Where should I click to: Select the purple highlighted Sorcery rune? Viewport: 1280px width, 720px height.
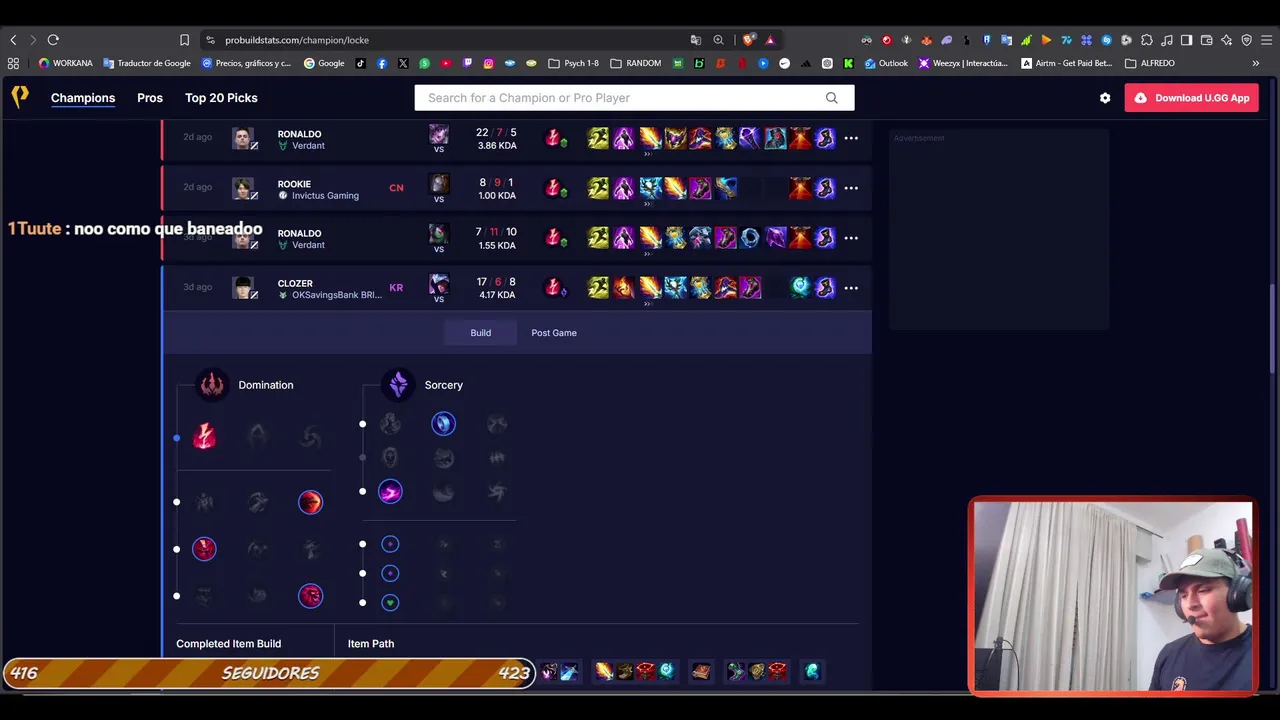(x=390, y=492)
